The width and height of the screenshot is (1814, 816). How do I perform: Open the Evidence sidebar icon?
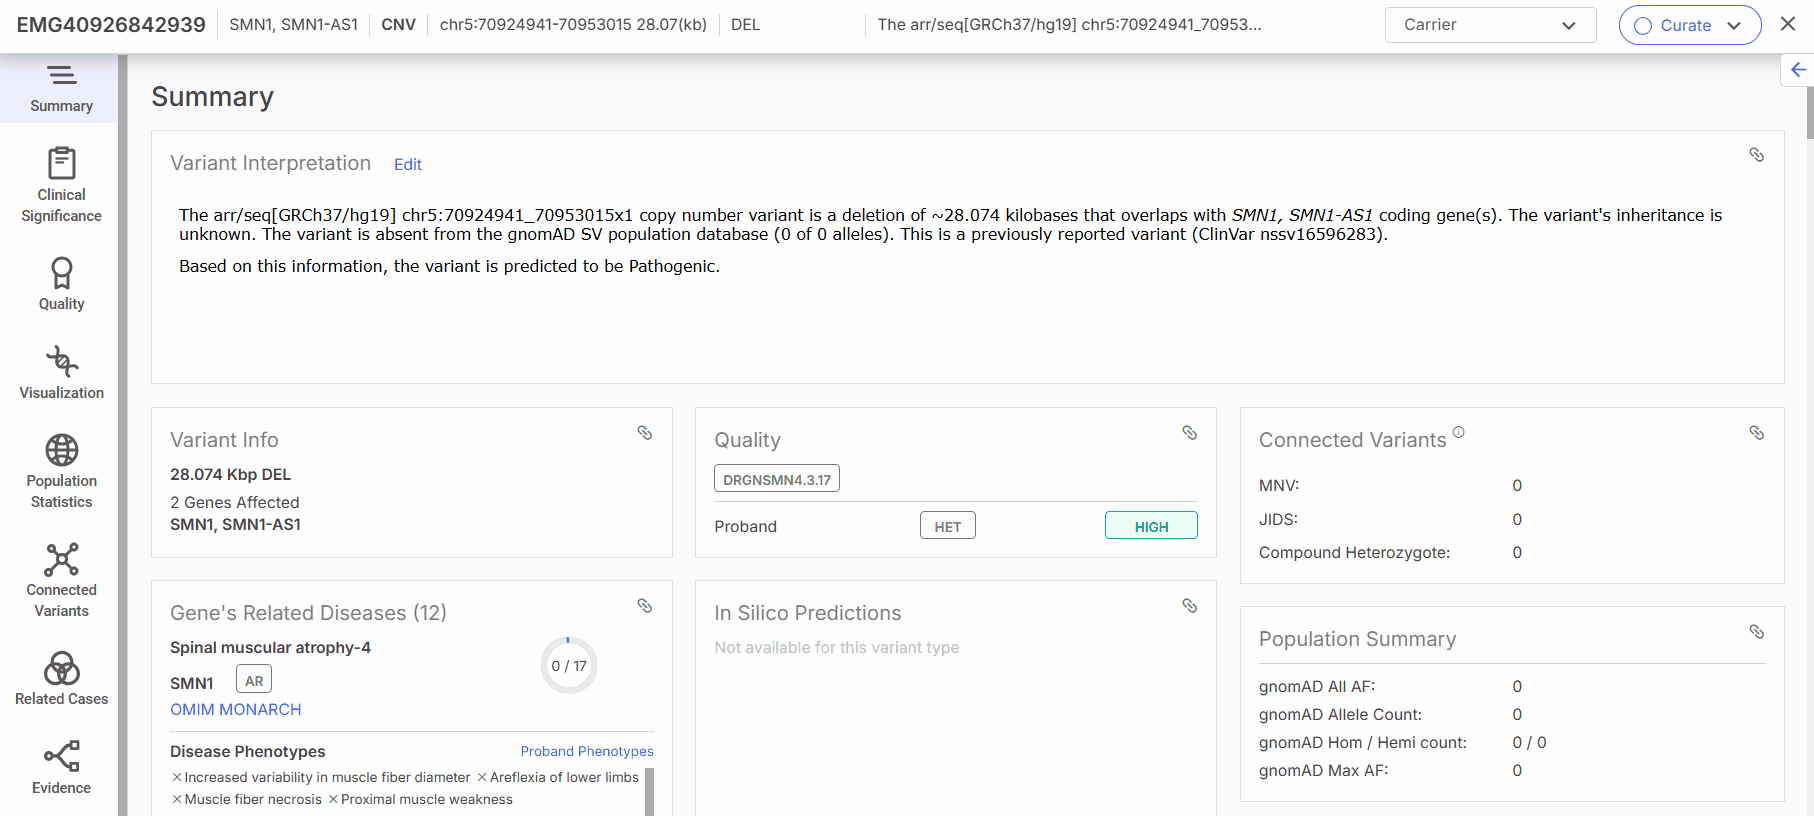tap(61, 757)
